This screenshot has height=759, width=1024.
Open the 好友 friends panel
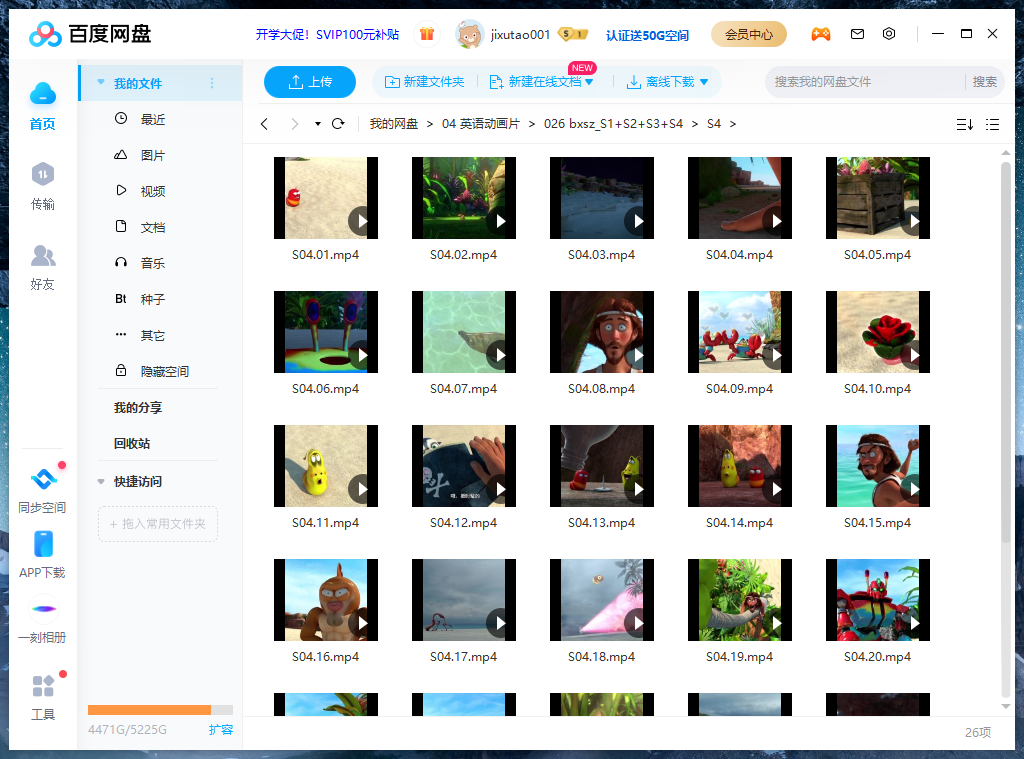click(42, 267)
